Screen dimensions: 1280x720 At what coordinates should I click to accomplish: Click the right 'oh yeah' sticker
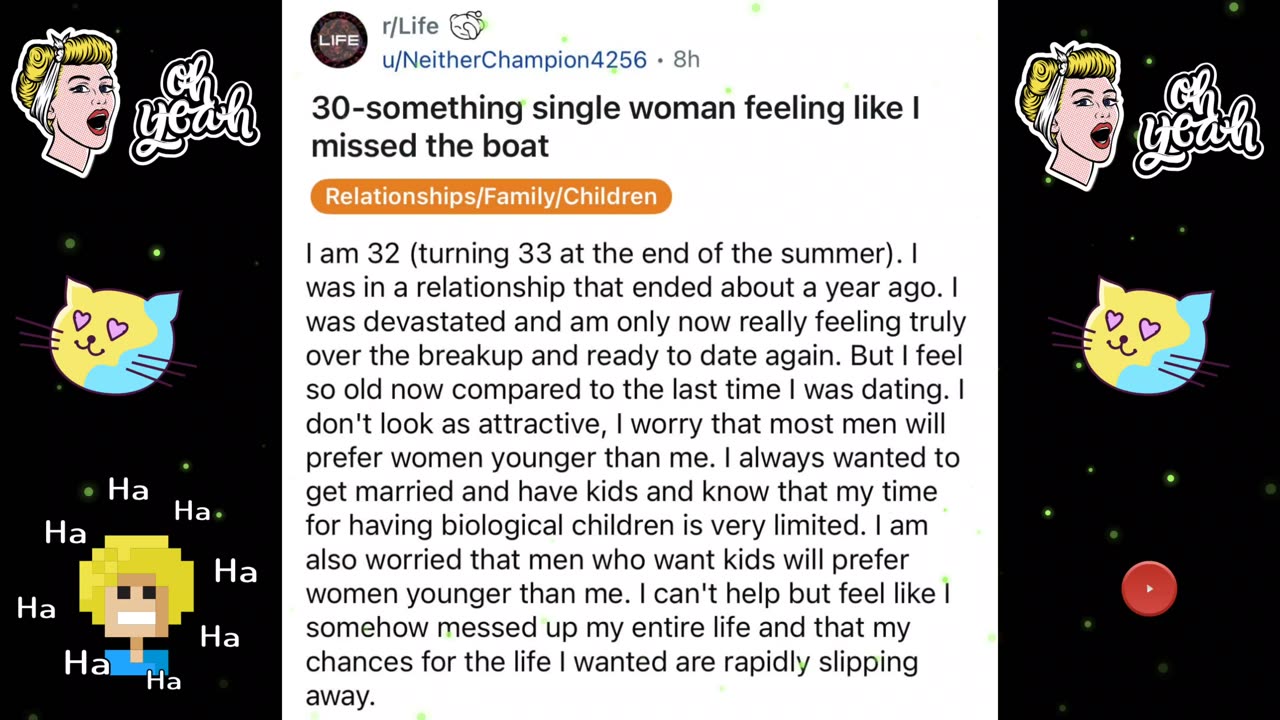coord(1198,118)
